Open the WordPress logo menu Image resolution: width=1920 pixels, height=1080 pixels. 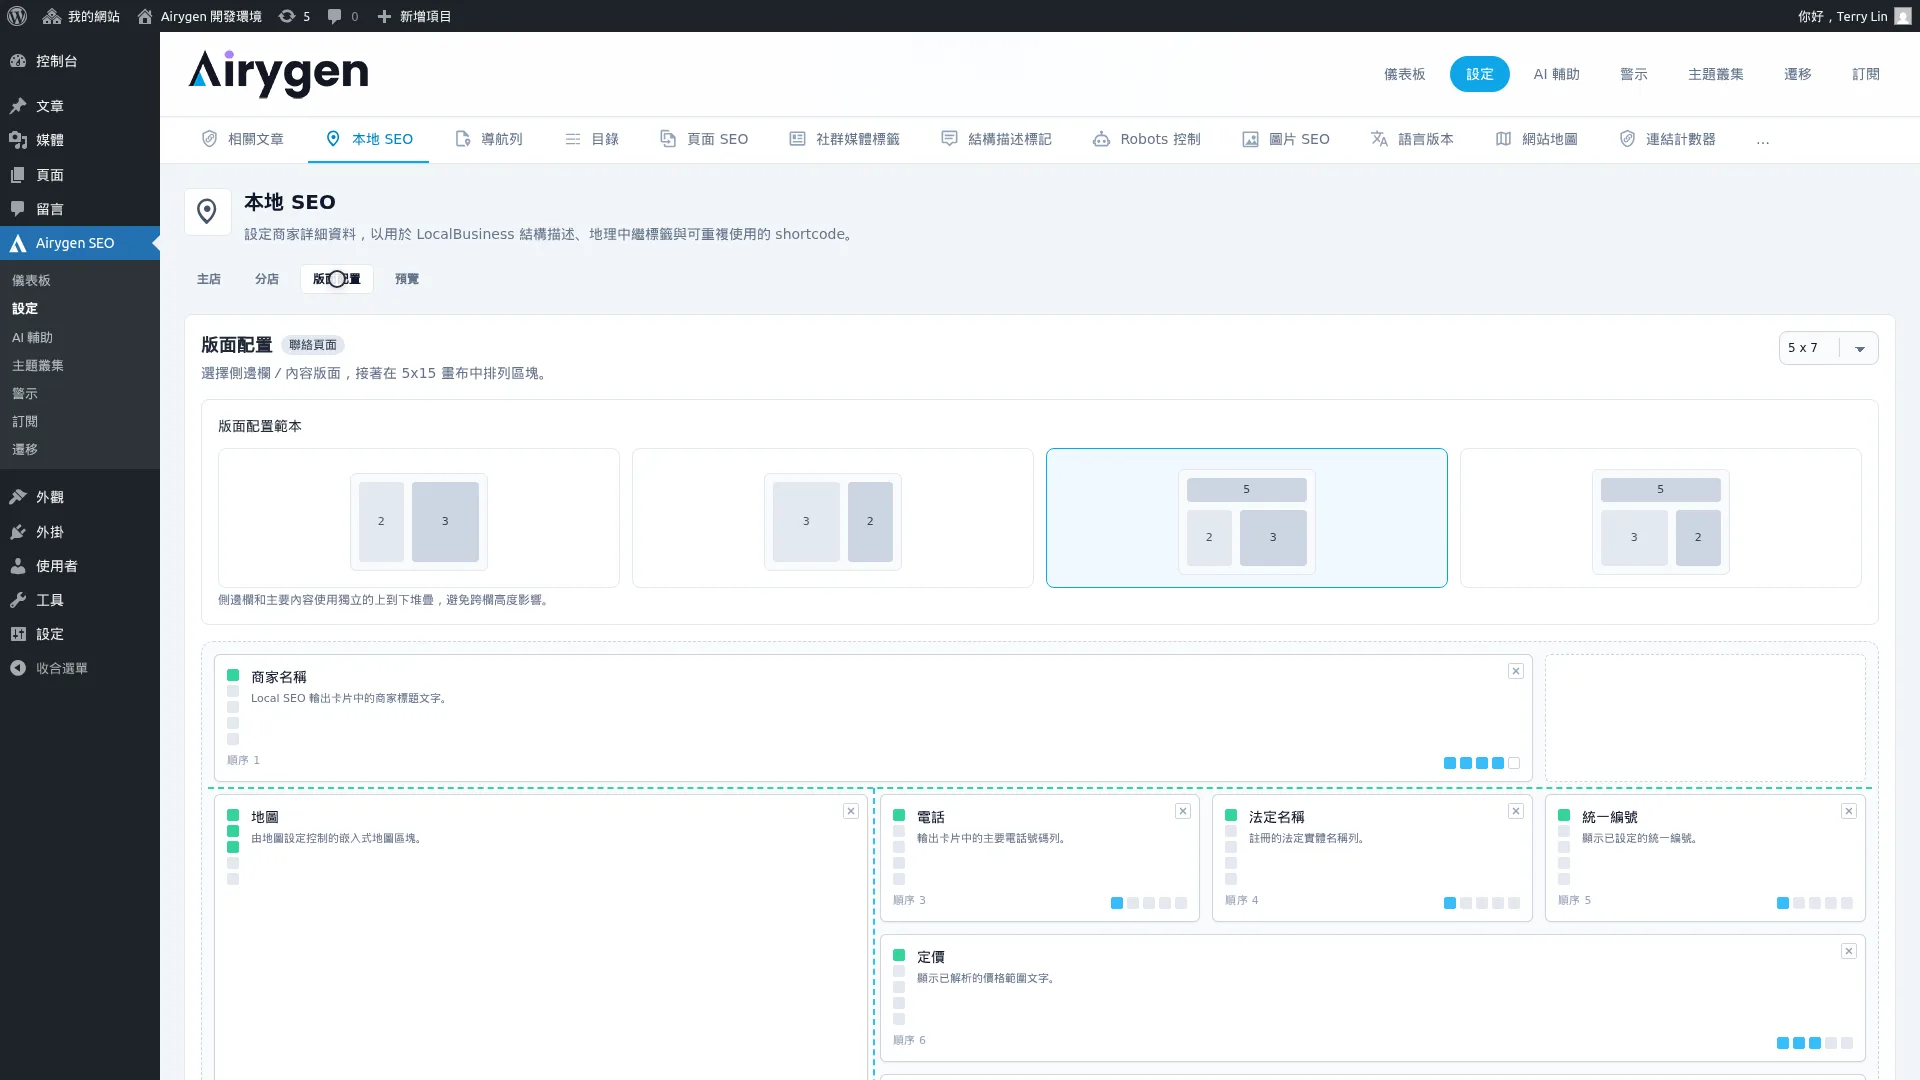17,16
